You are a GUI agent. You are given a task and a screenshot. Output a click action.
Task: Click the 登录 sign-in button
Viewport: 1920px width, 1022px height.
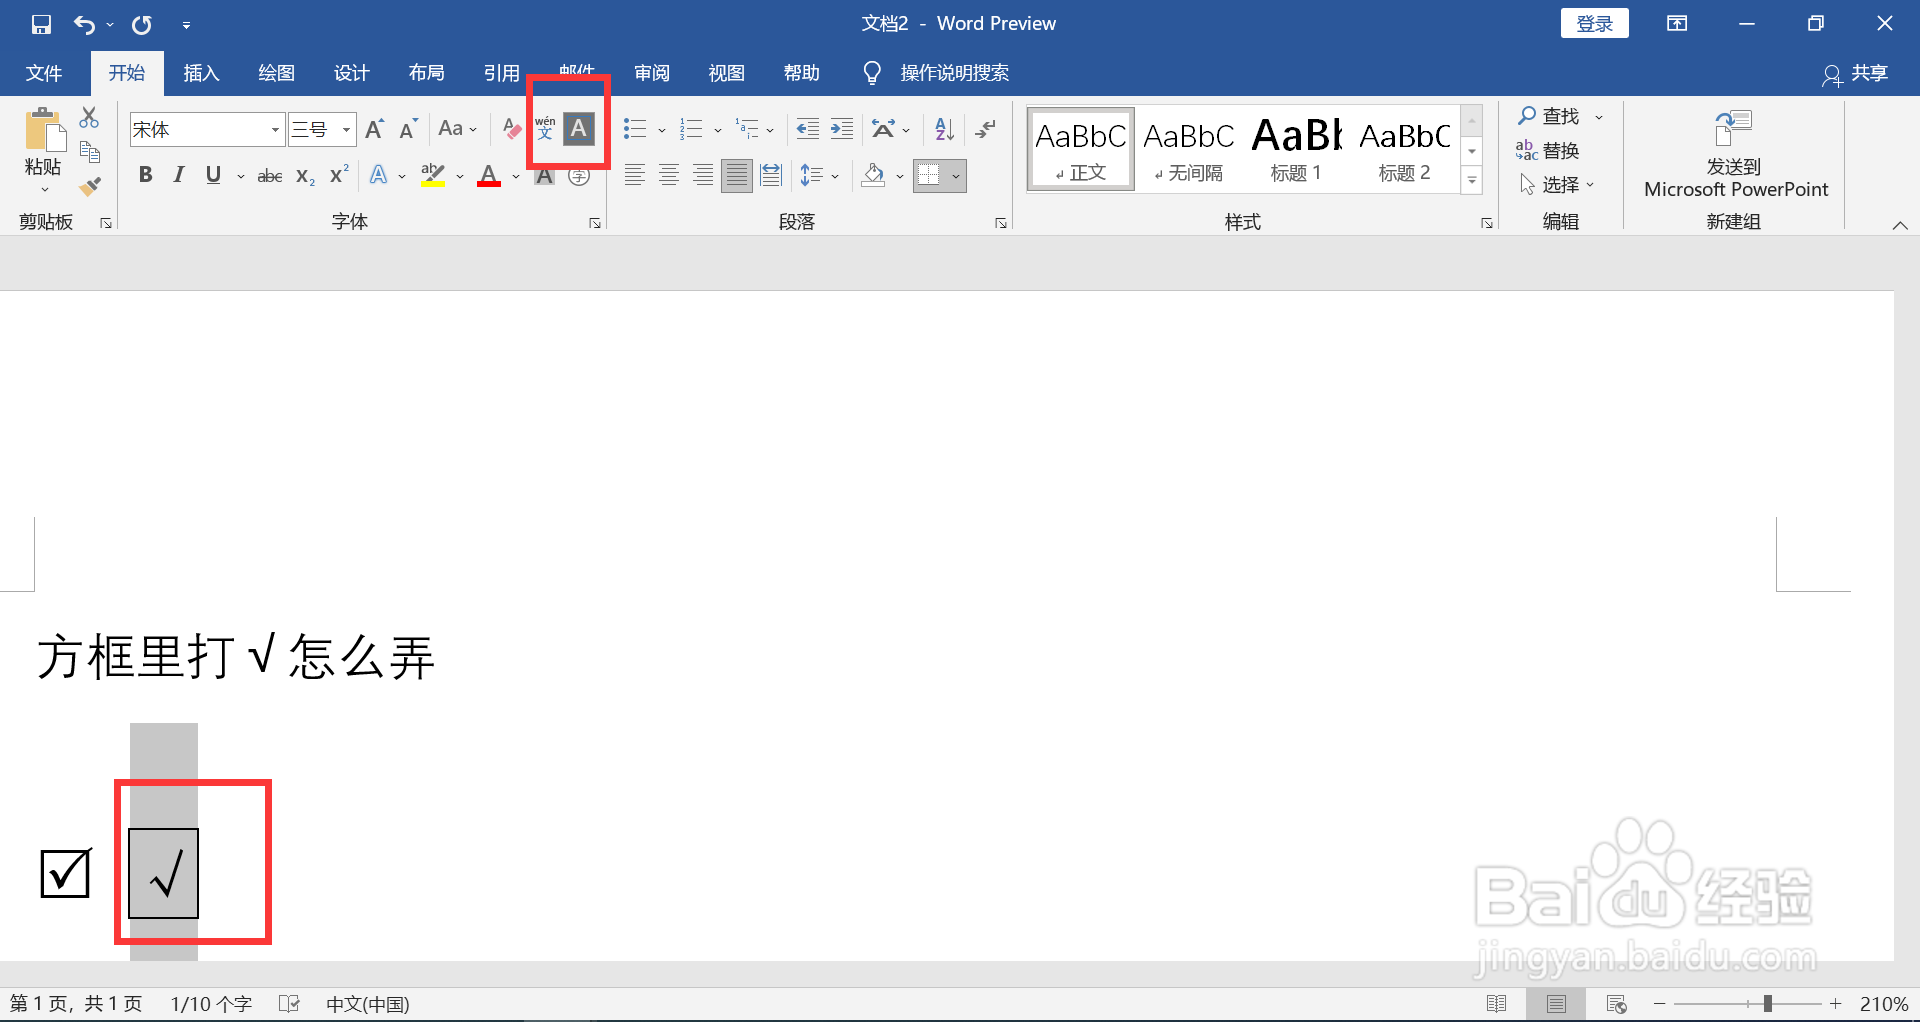point(1594,24)
